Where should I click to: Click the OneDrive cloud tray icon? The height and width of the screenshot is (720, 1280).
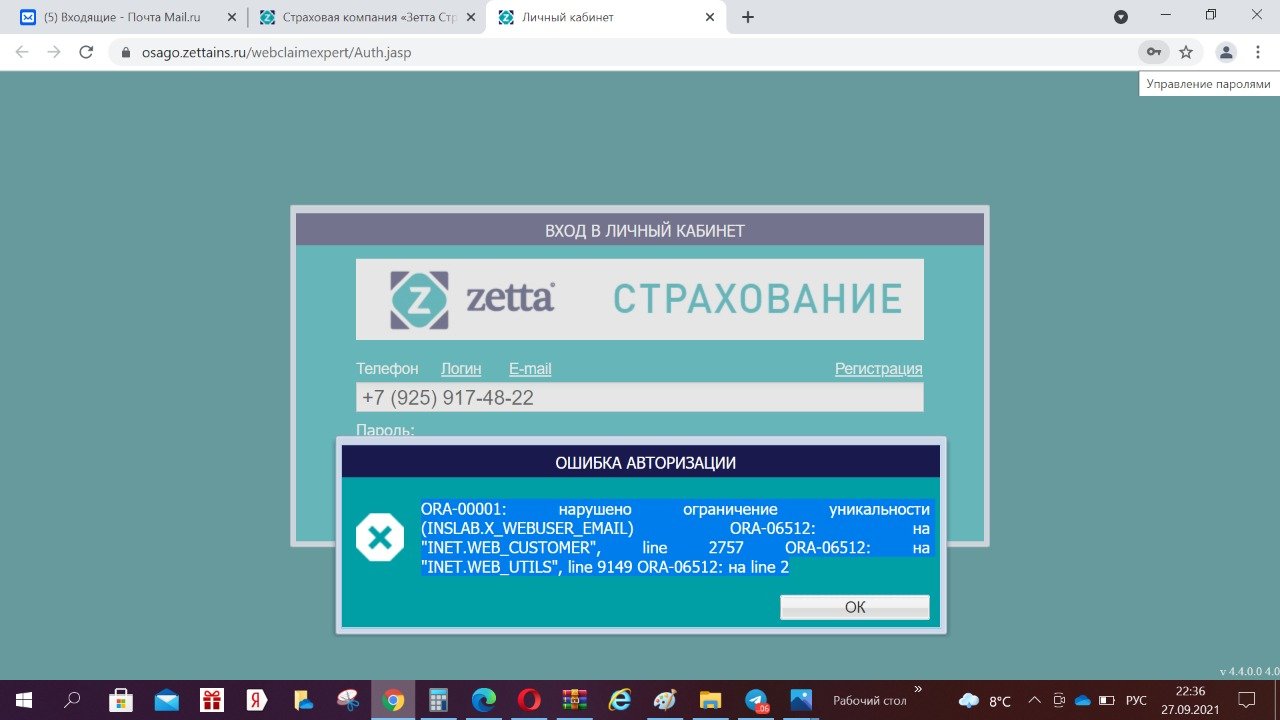(1082, 700)
